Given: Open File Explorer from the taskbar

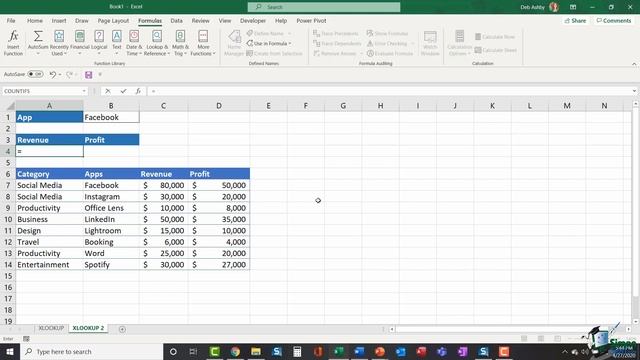Looking at the screenshot, I should (256, 351).
